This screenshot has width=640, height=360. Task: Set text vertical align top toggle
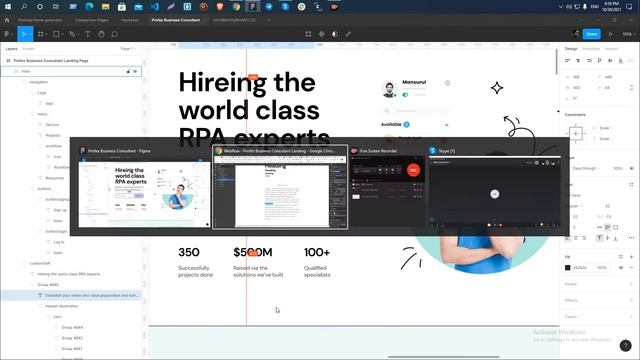[x=599, y=238]
